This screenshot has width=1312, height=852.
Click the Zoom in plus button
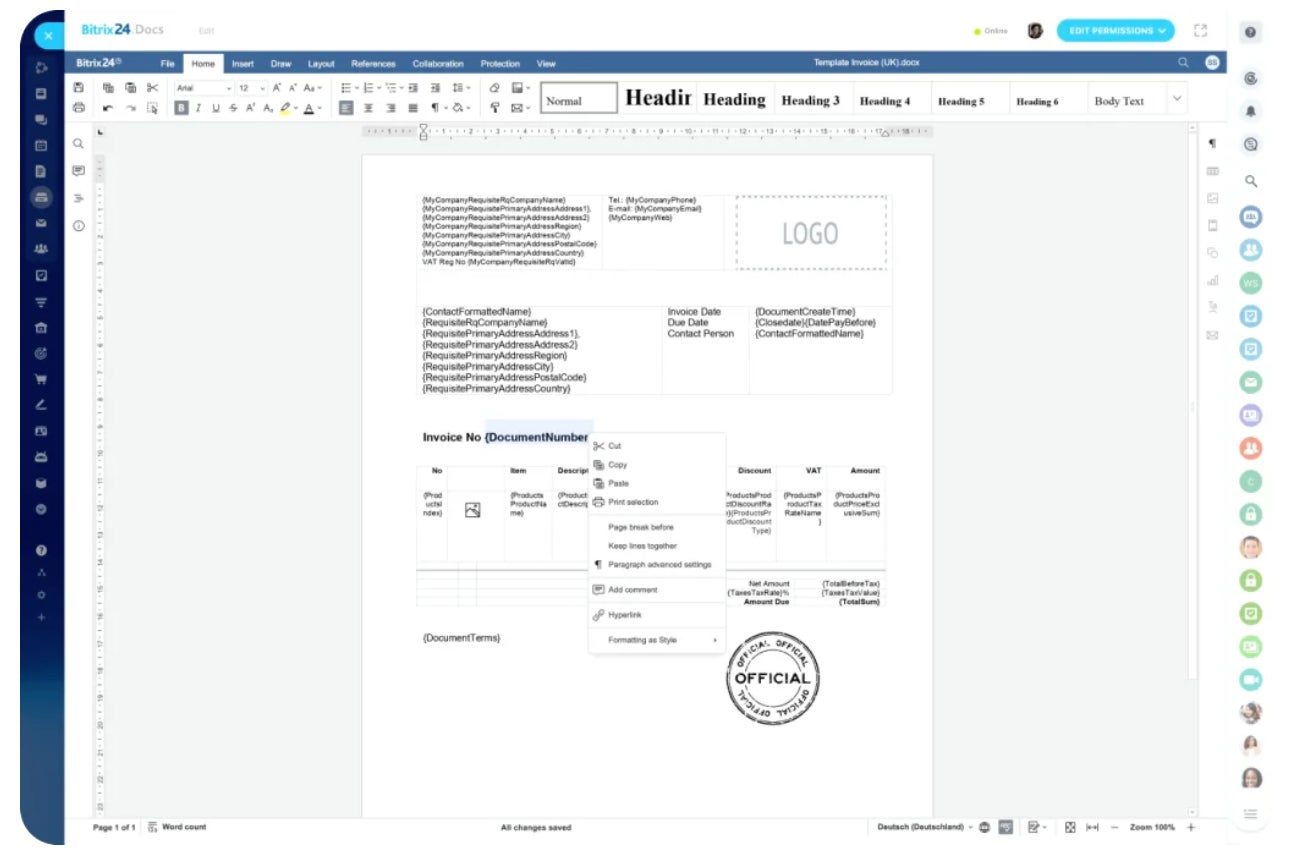pyautogui.click(x=1191, y=827)
